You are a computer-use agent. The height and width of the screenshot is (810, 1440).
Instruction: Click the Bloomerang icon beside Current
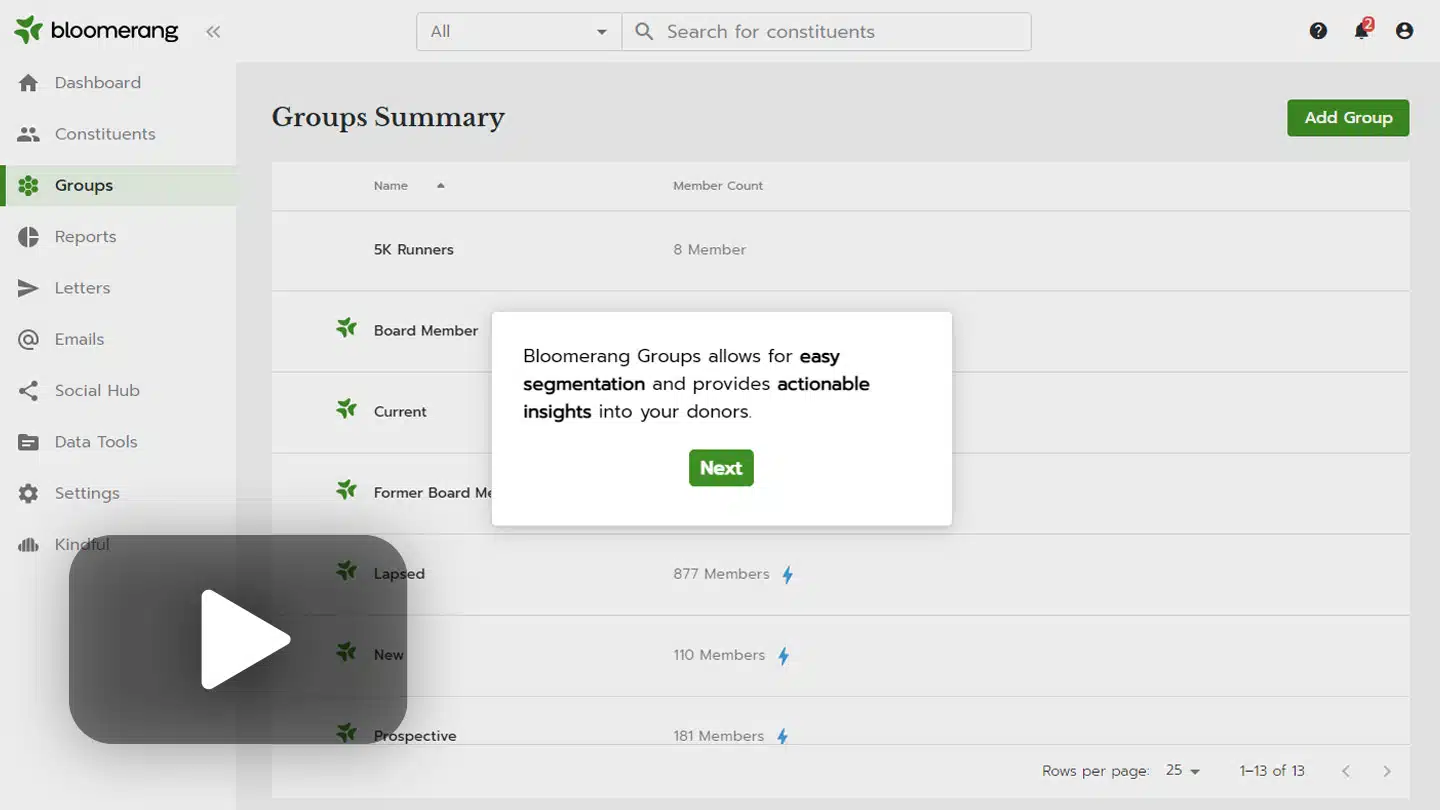[346, 409]
